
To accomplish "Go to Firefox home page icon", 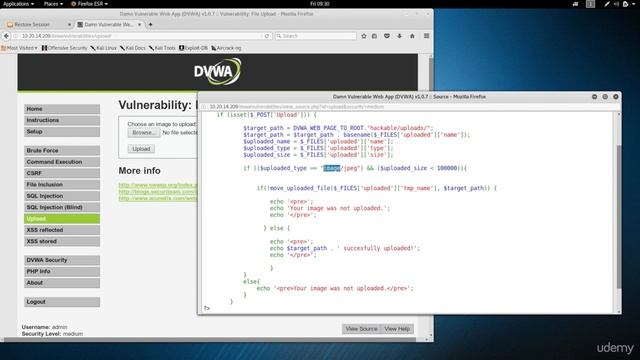I will pyautogui.click(x=412, y=36).
